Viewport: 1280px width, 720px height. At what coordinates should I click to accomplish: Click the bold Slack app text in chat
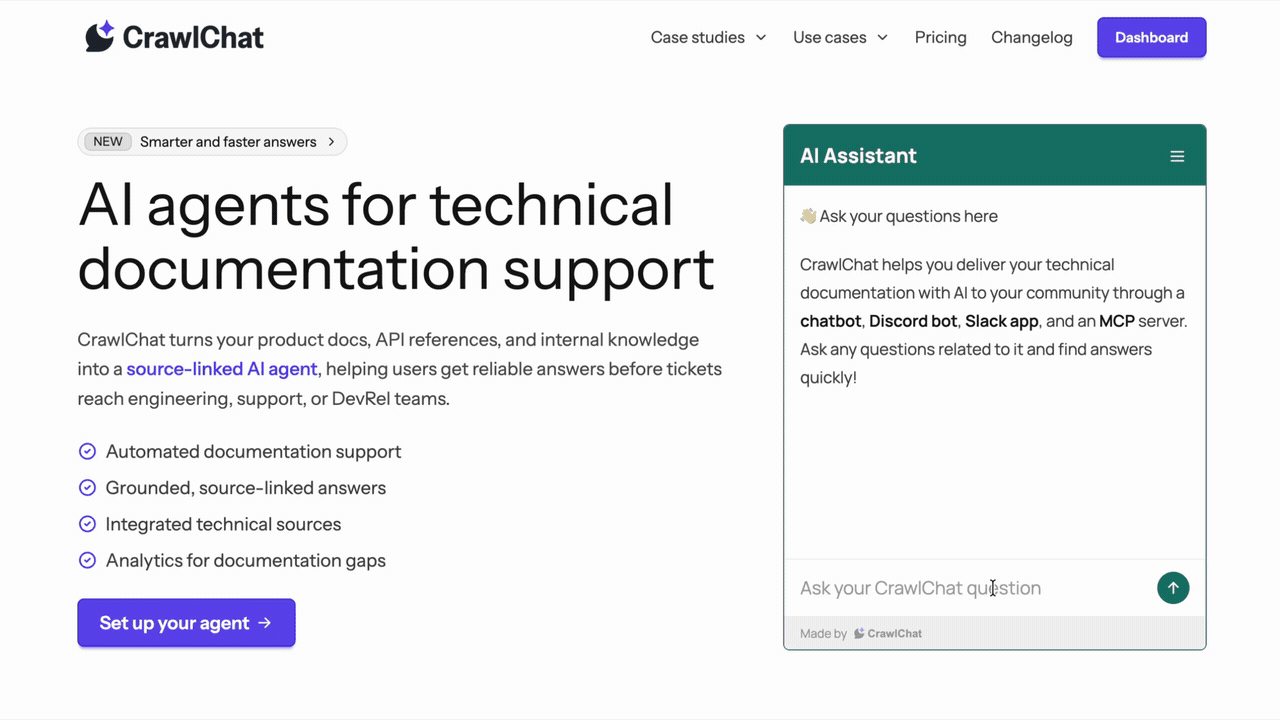coord(1001,321)
